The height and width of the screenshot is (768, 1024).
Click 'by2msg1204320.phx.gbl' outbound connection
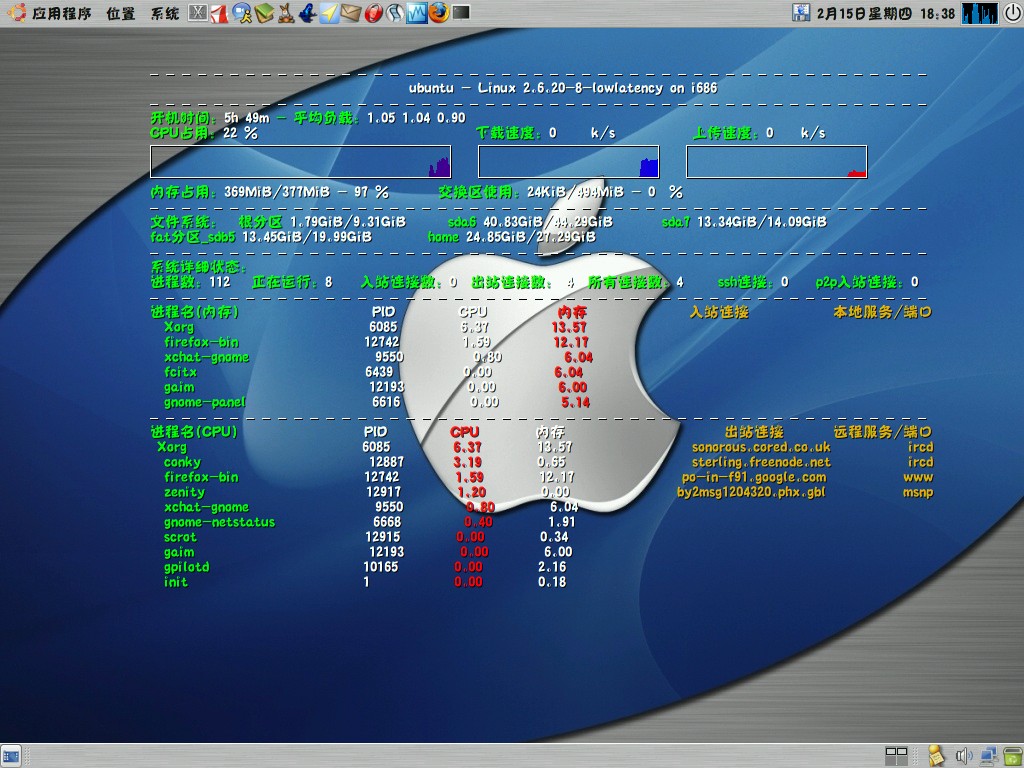[x=751, y=492]
